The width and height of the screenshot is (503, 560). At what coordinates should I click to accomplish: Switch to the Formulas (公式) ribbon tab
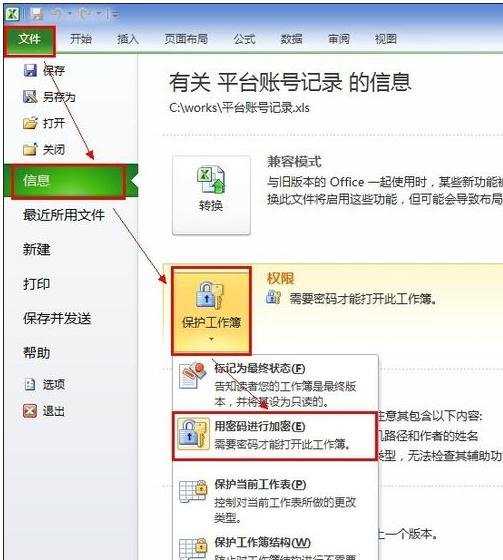[244, 39]
